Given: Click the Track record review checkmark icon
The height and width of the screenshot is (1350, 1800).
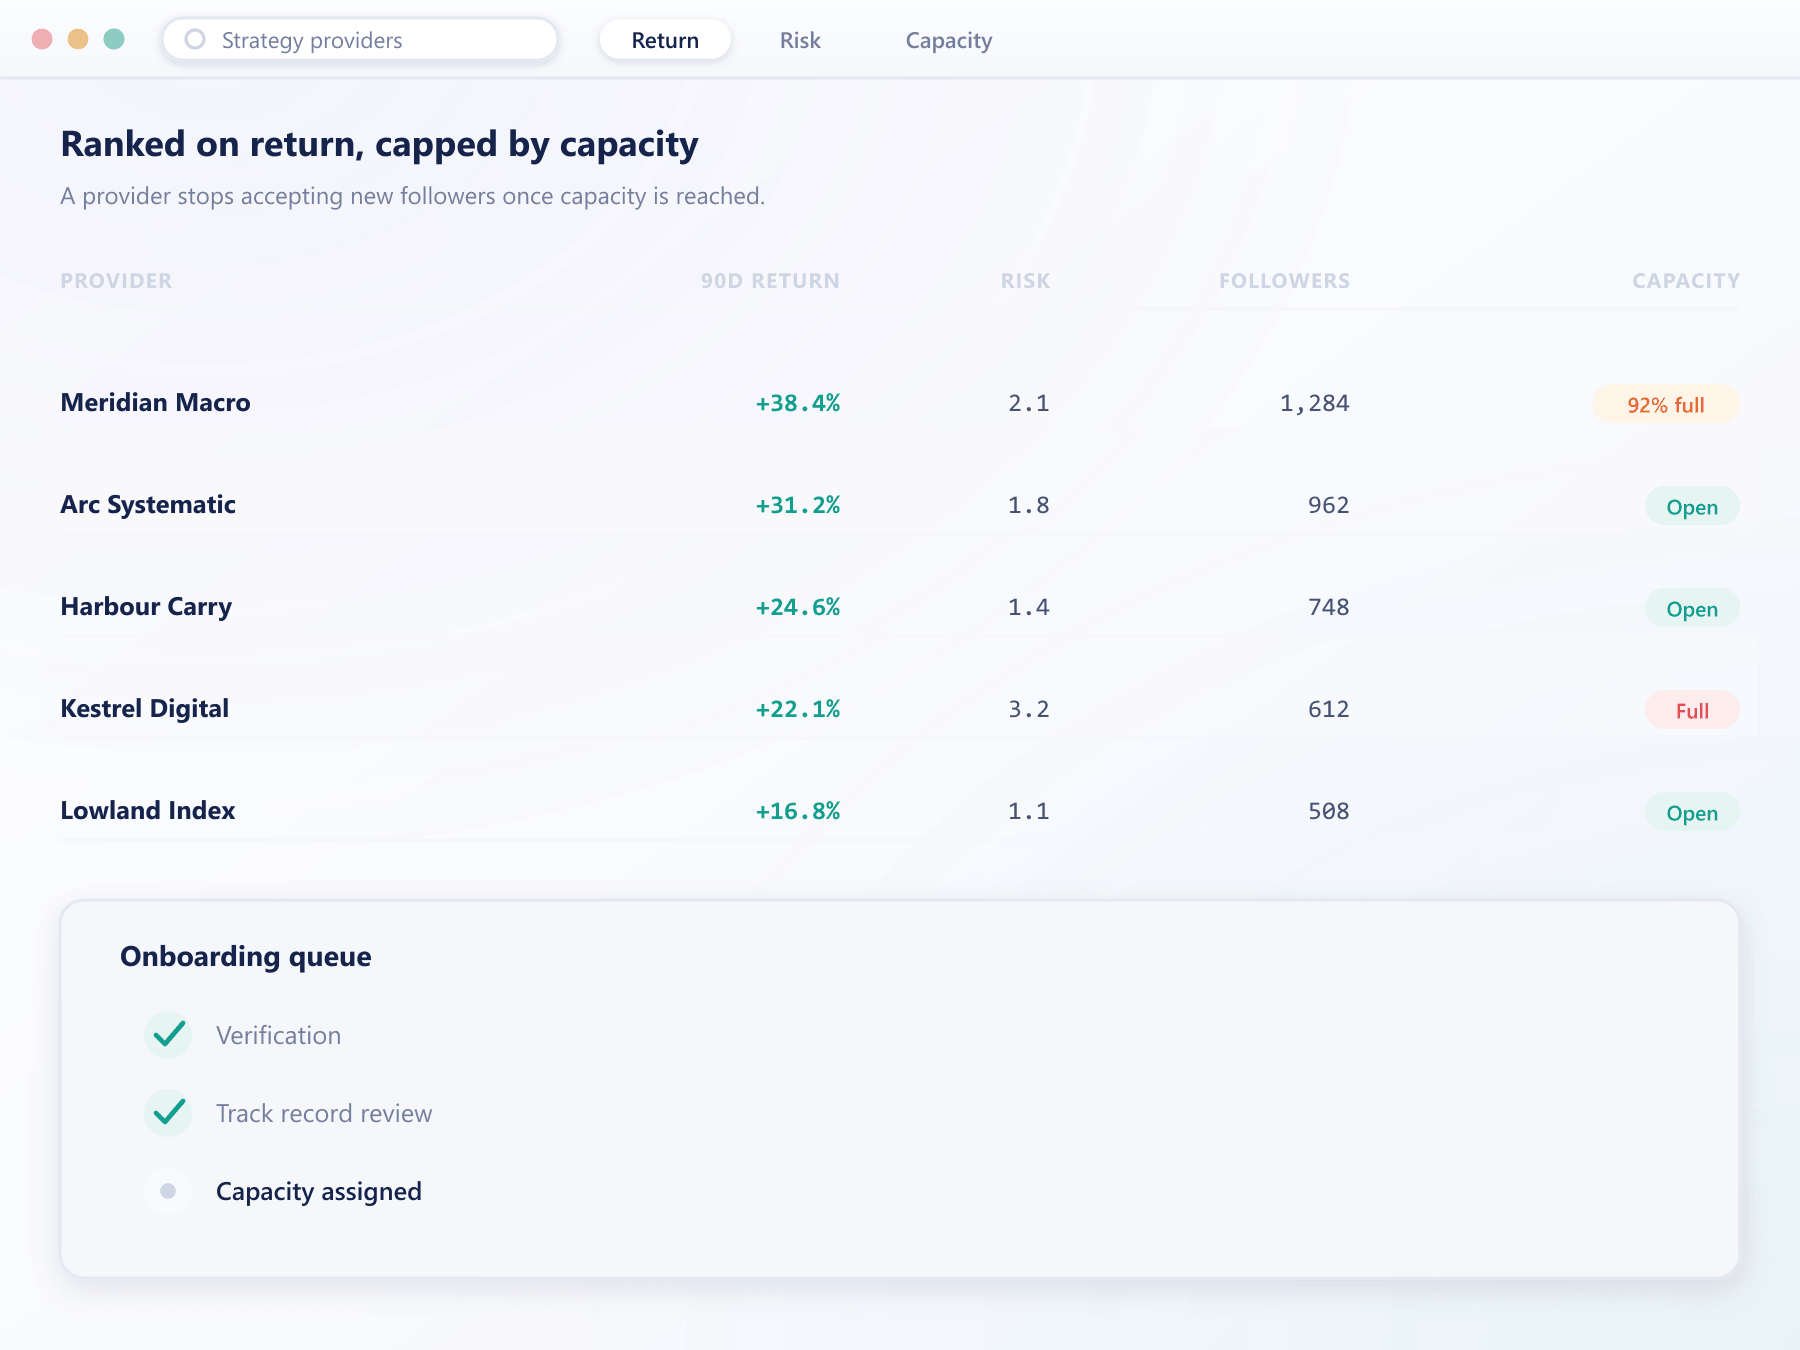Looking at the screenshot, I should 168,1112.
